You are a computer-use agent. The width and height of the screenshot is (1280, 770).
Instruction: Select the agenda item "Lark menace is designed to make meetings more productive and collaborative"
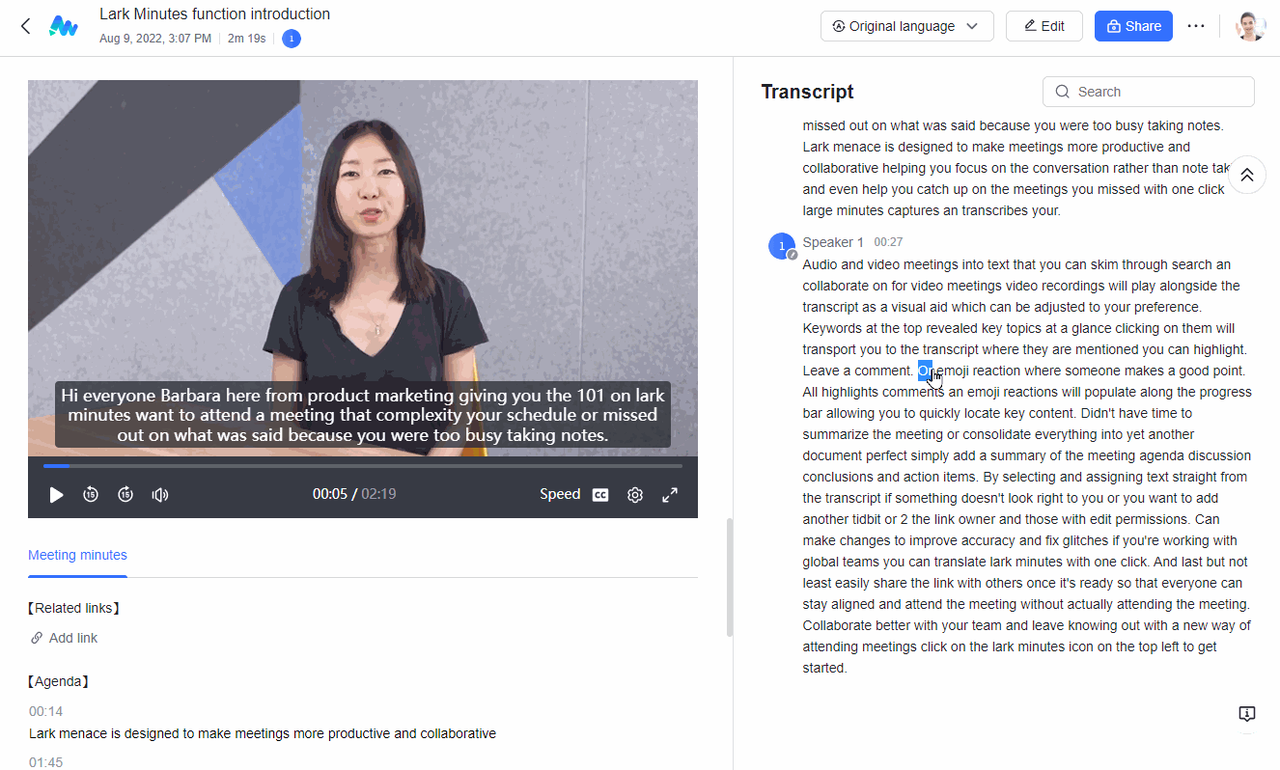[263, 733]
